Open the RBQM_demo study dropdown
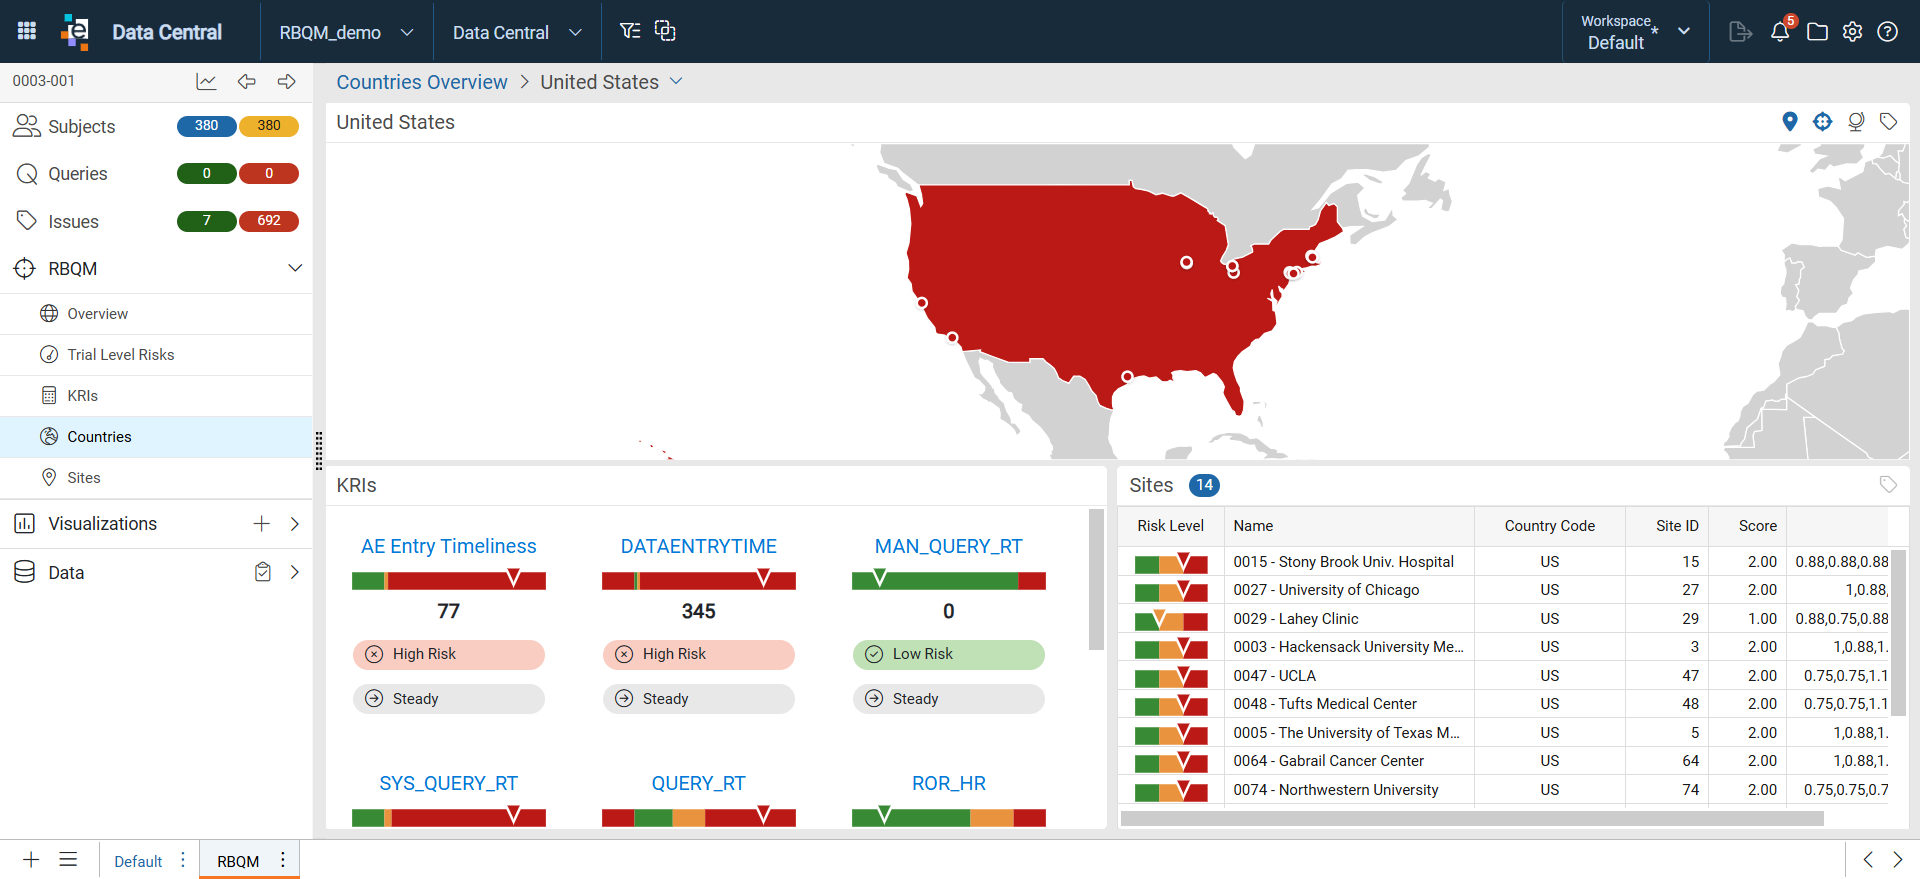1920x879 pixels. point(346,32)
